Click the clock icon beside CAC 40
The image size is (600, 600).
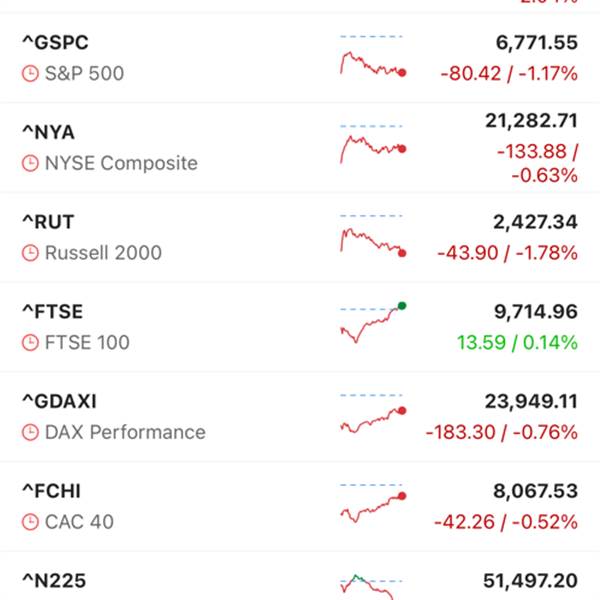pyautogui.click(x=29, y=522)
